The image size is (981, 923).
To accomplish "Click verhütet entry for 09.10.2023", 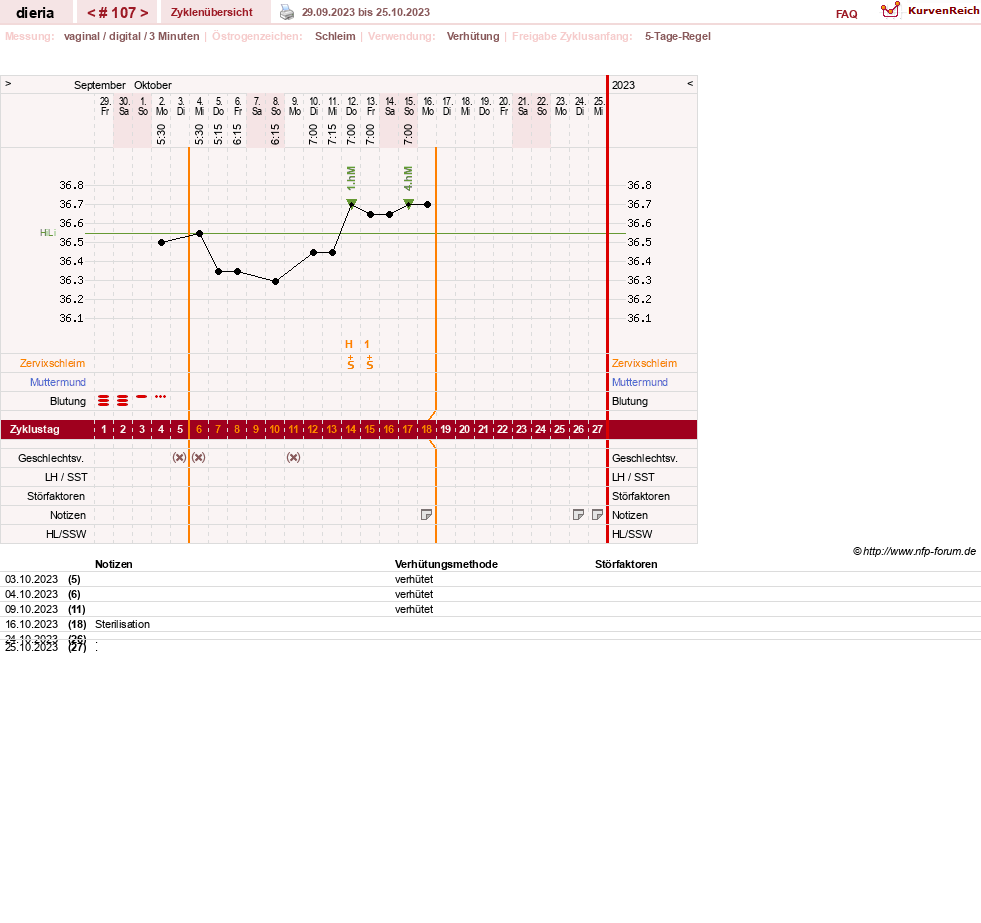I will tap(414, 609).
